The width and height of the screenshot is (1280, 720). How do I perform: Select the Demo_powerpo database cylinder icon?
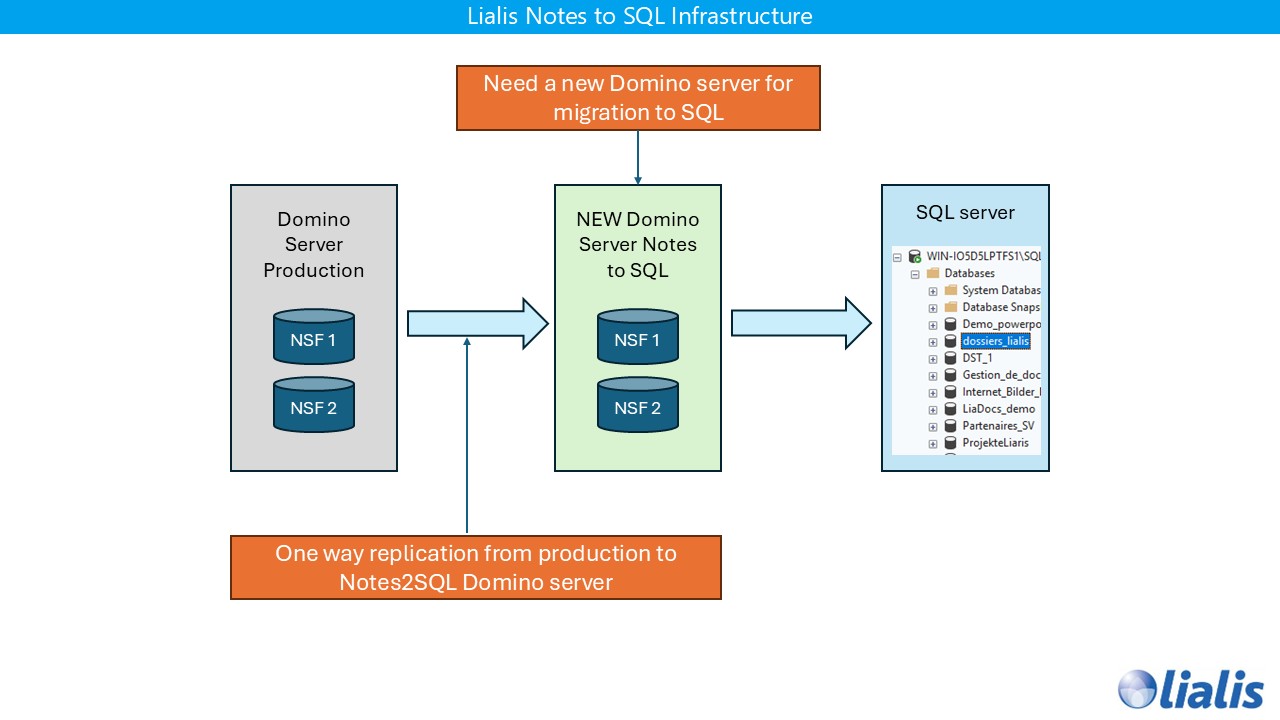click(x=951, y=323)
